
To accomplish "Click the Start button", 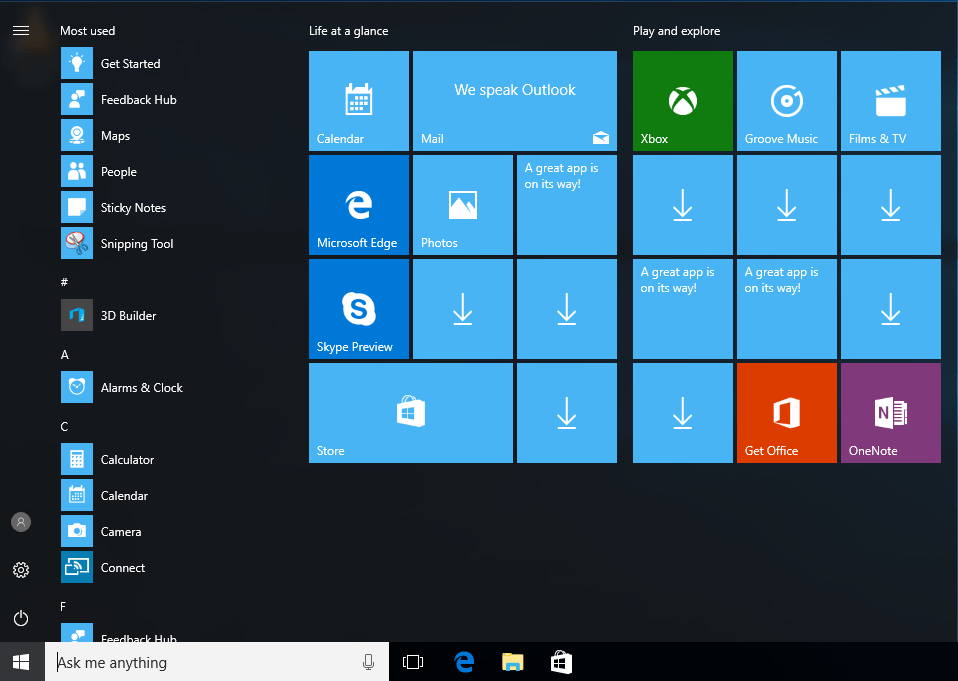I will click(x=20, y=662).
